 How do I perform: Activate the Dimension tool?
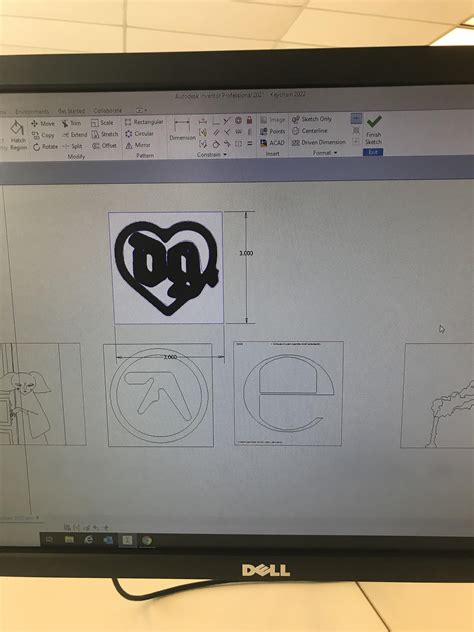click(182, 130)
